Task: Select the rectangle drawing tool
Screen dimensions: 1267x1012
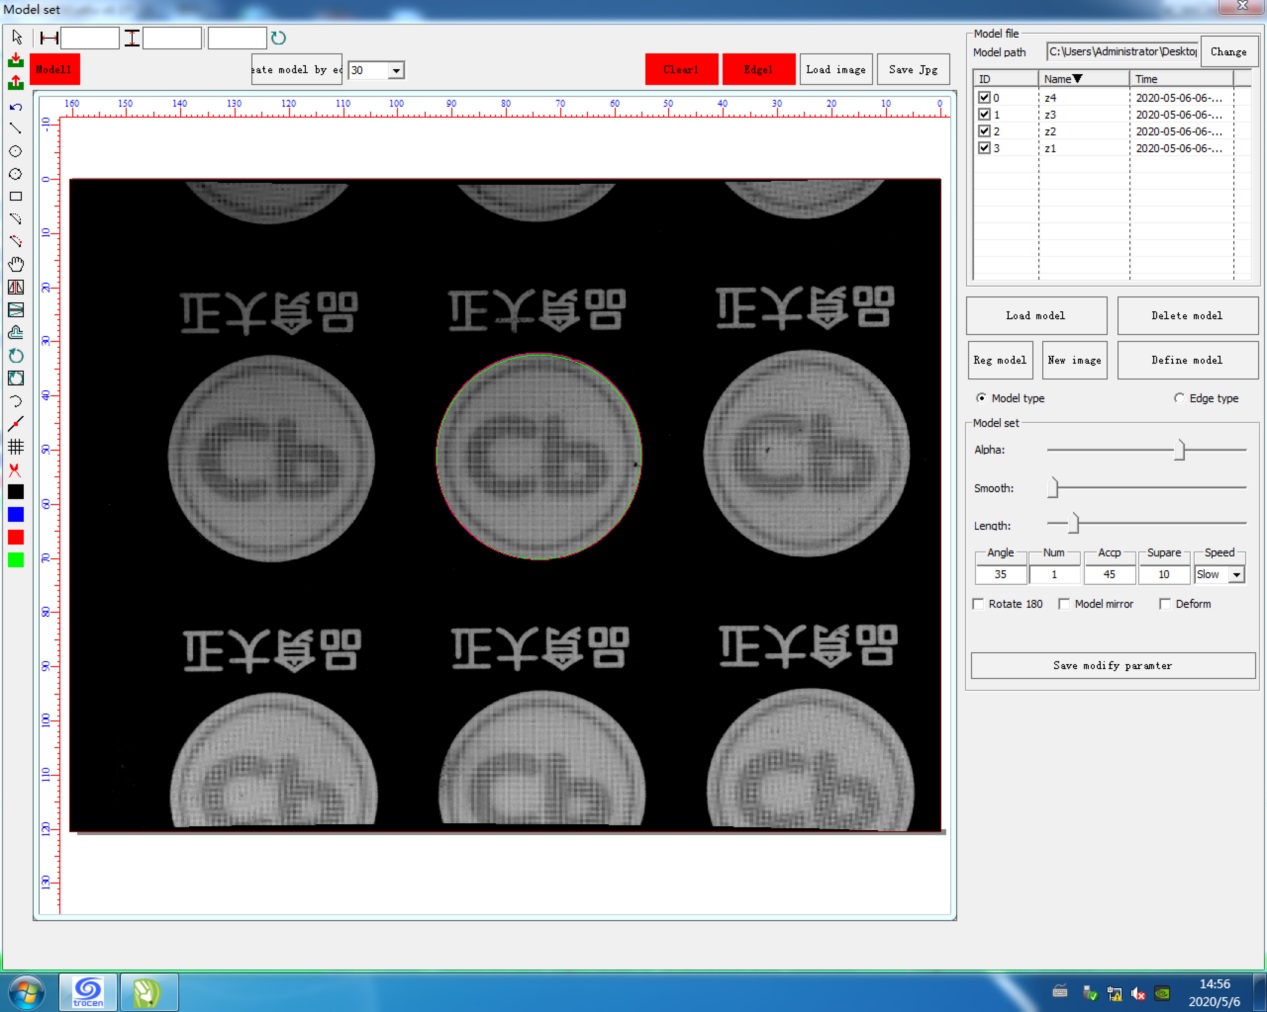Action: (x=15, y=197)
